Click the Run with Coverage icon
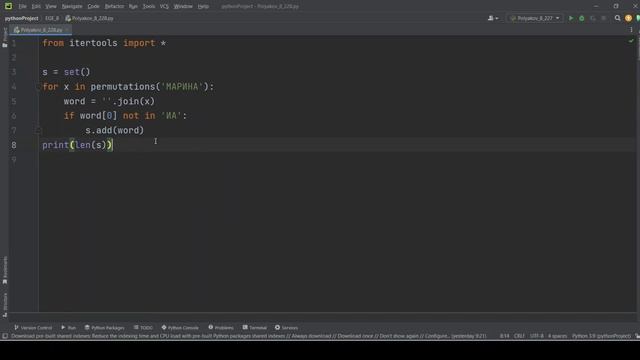Screen dimensions: 640x360 [x=593, y=18]
